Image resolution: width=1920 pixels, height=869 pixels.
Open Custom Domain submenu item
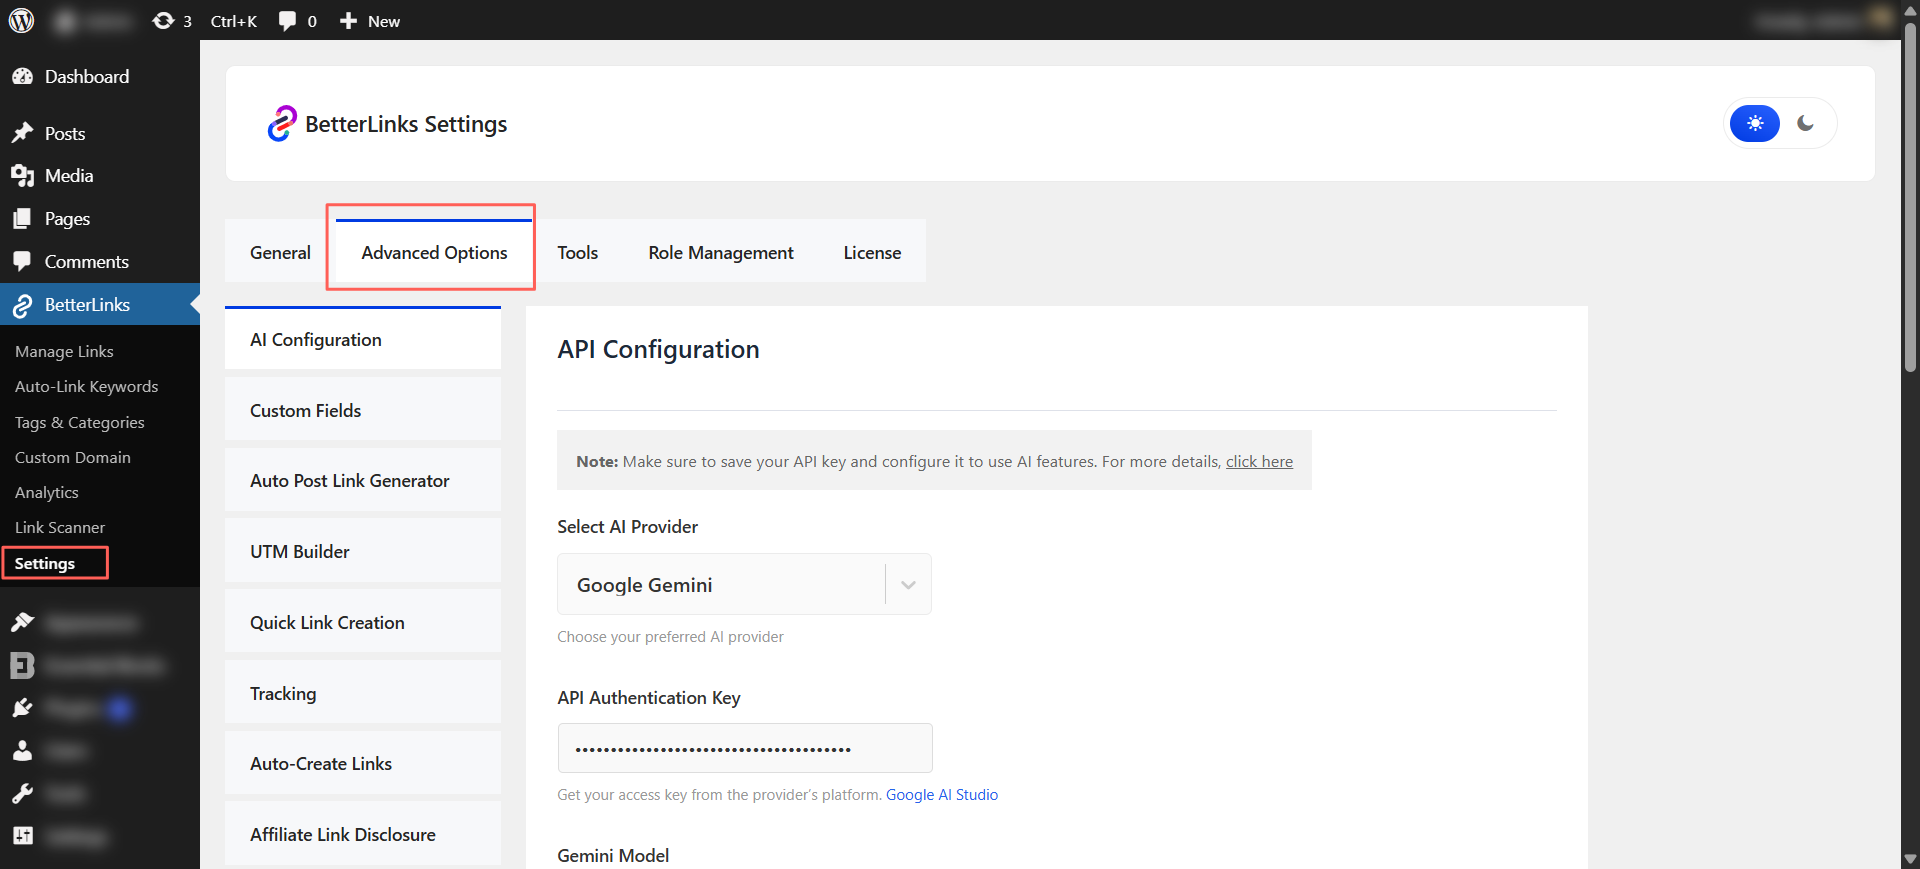[x=72, y=458]
